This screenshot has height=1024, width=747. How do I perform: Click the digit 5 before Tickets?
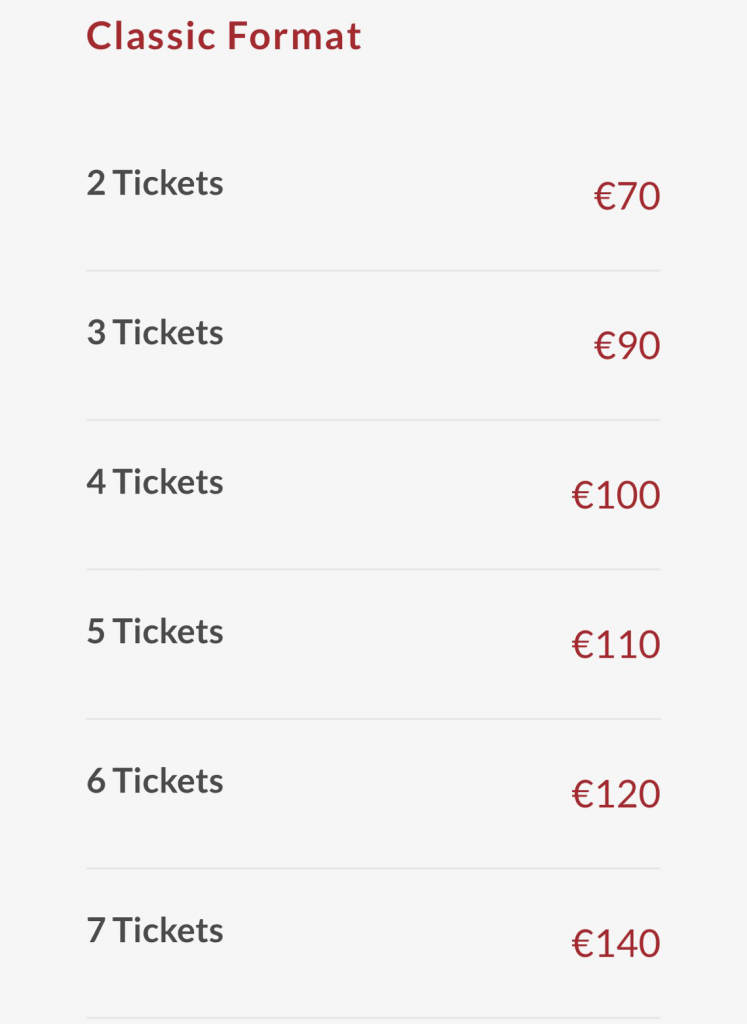coord(96,632)
